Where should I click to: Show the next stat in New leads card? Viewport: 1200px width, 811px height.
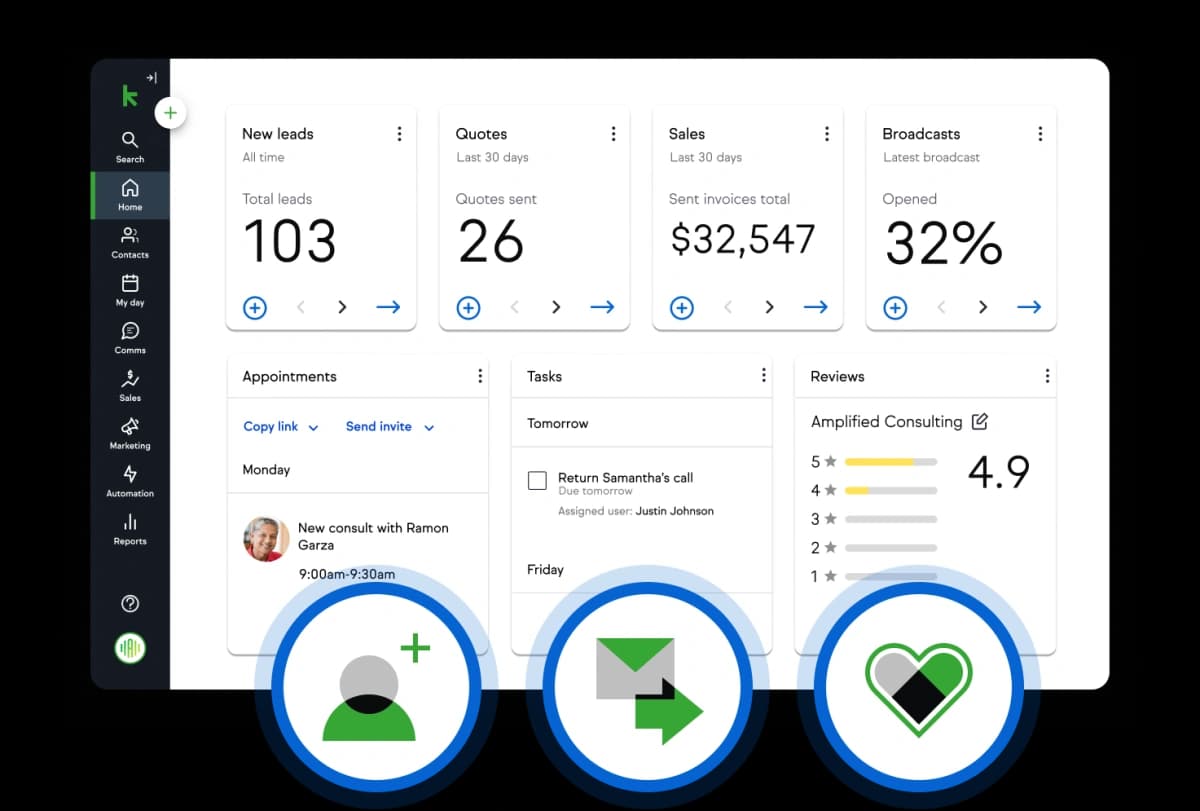coord(343,308)
